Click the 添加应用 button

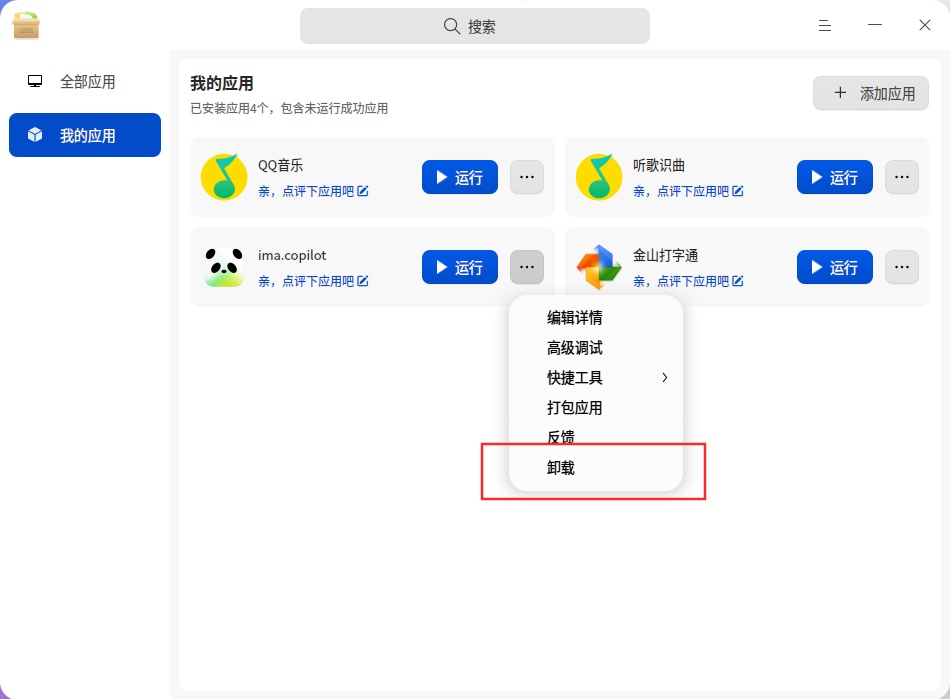871,93
